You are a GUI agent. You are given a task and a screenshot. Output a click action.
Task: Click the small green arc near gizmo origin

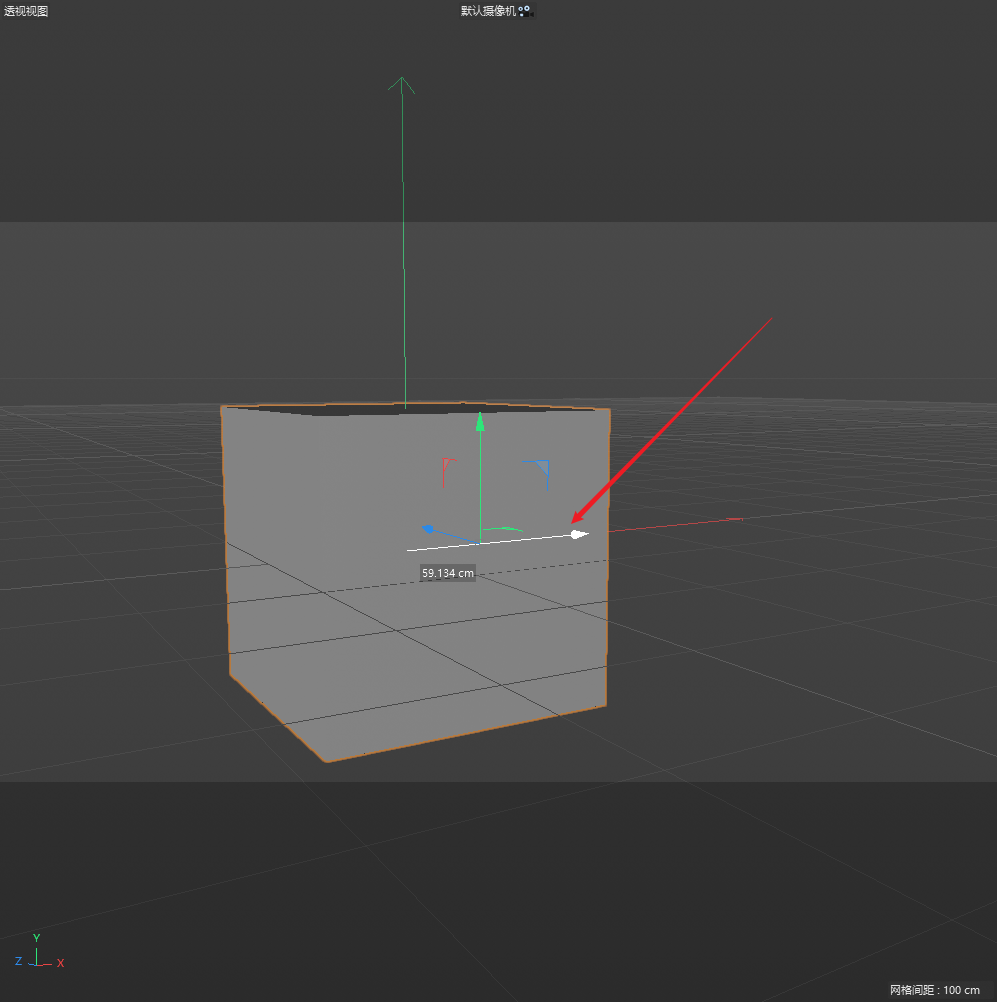tap(503, 529)
